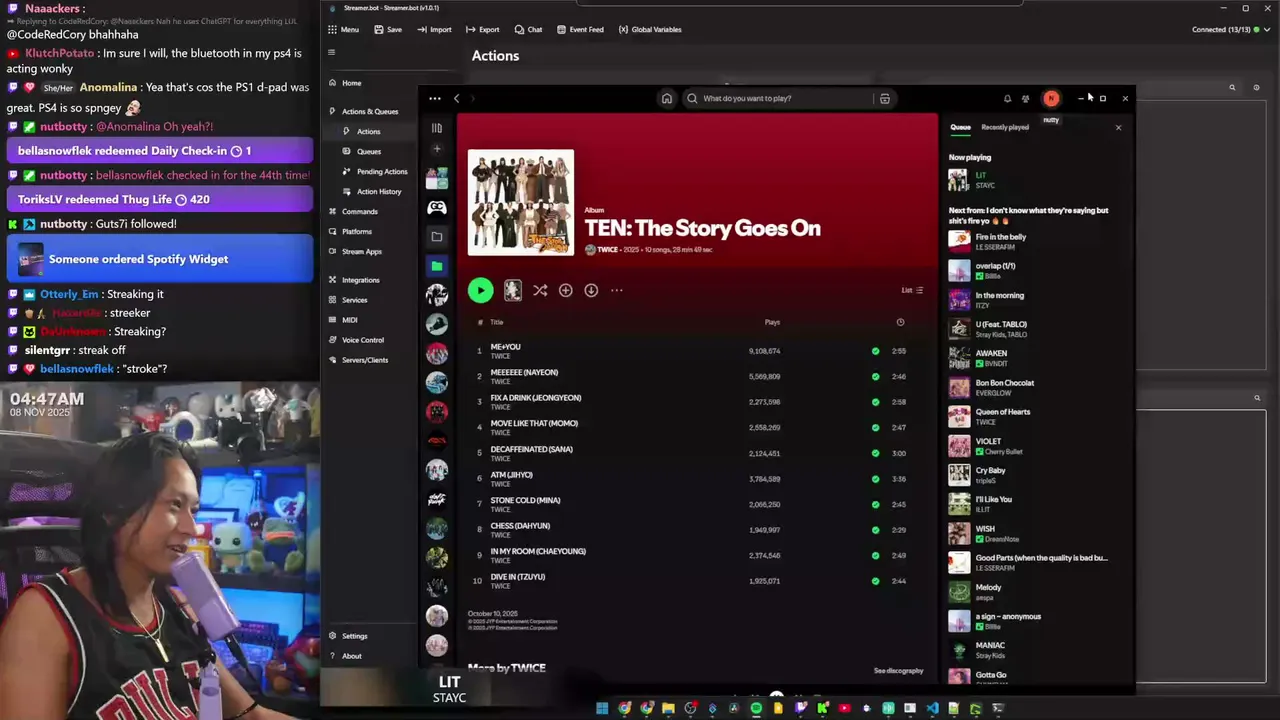Select track ME+YOU
Viewport: 1280px width, 720px height.
tap(505, 347)
